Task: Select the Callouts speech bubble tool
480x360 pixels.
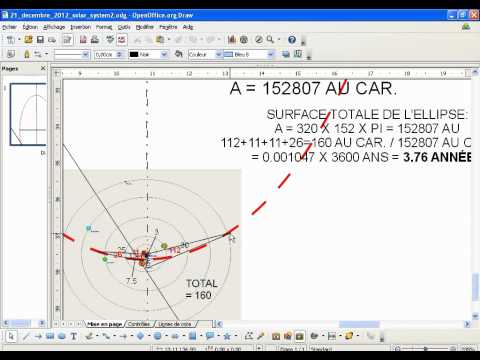Action: coord(210,336)
